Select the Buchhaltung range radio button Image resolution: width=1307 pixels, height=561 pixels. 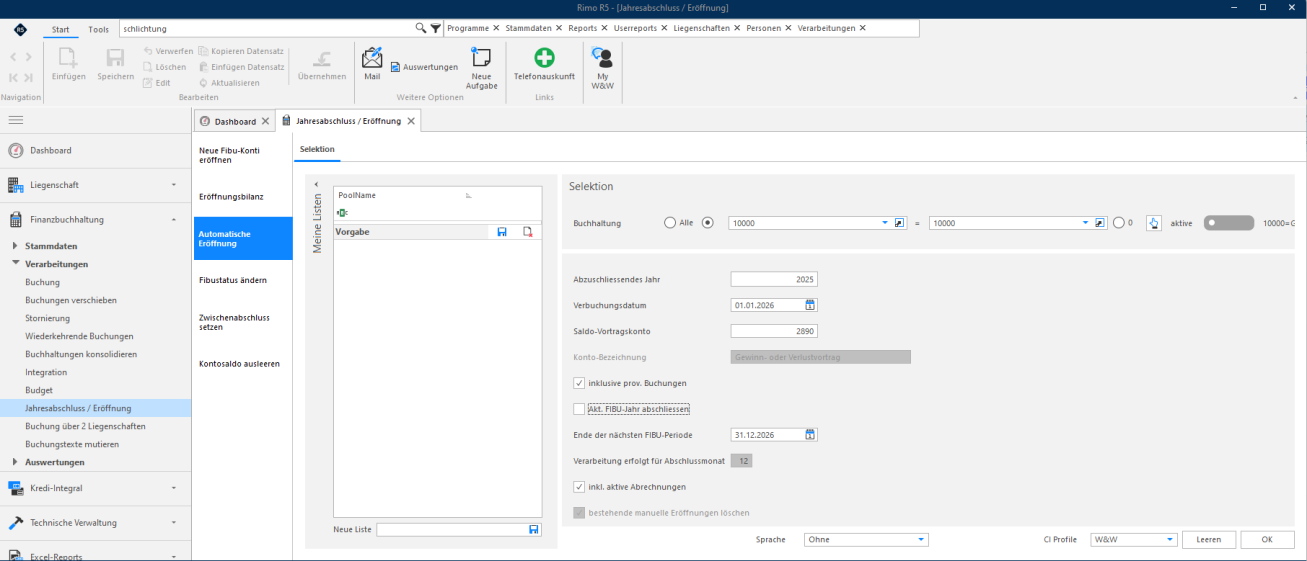[x=708, y=223]
